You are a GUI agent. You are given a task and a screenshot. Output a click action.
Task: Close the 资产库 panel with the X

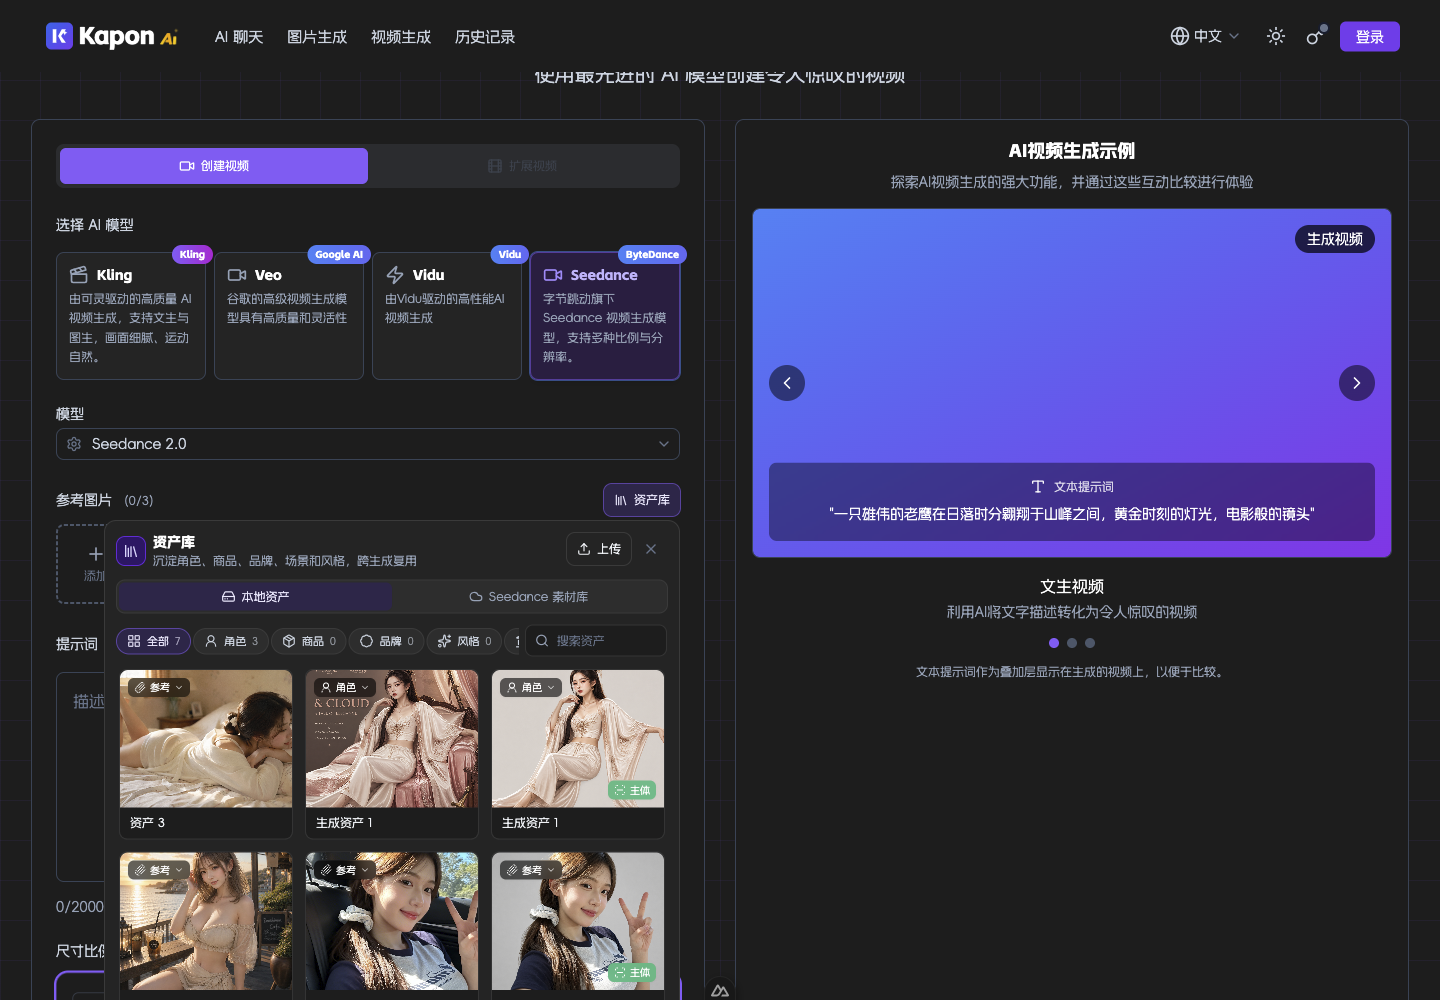(x=651, y=549)
